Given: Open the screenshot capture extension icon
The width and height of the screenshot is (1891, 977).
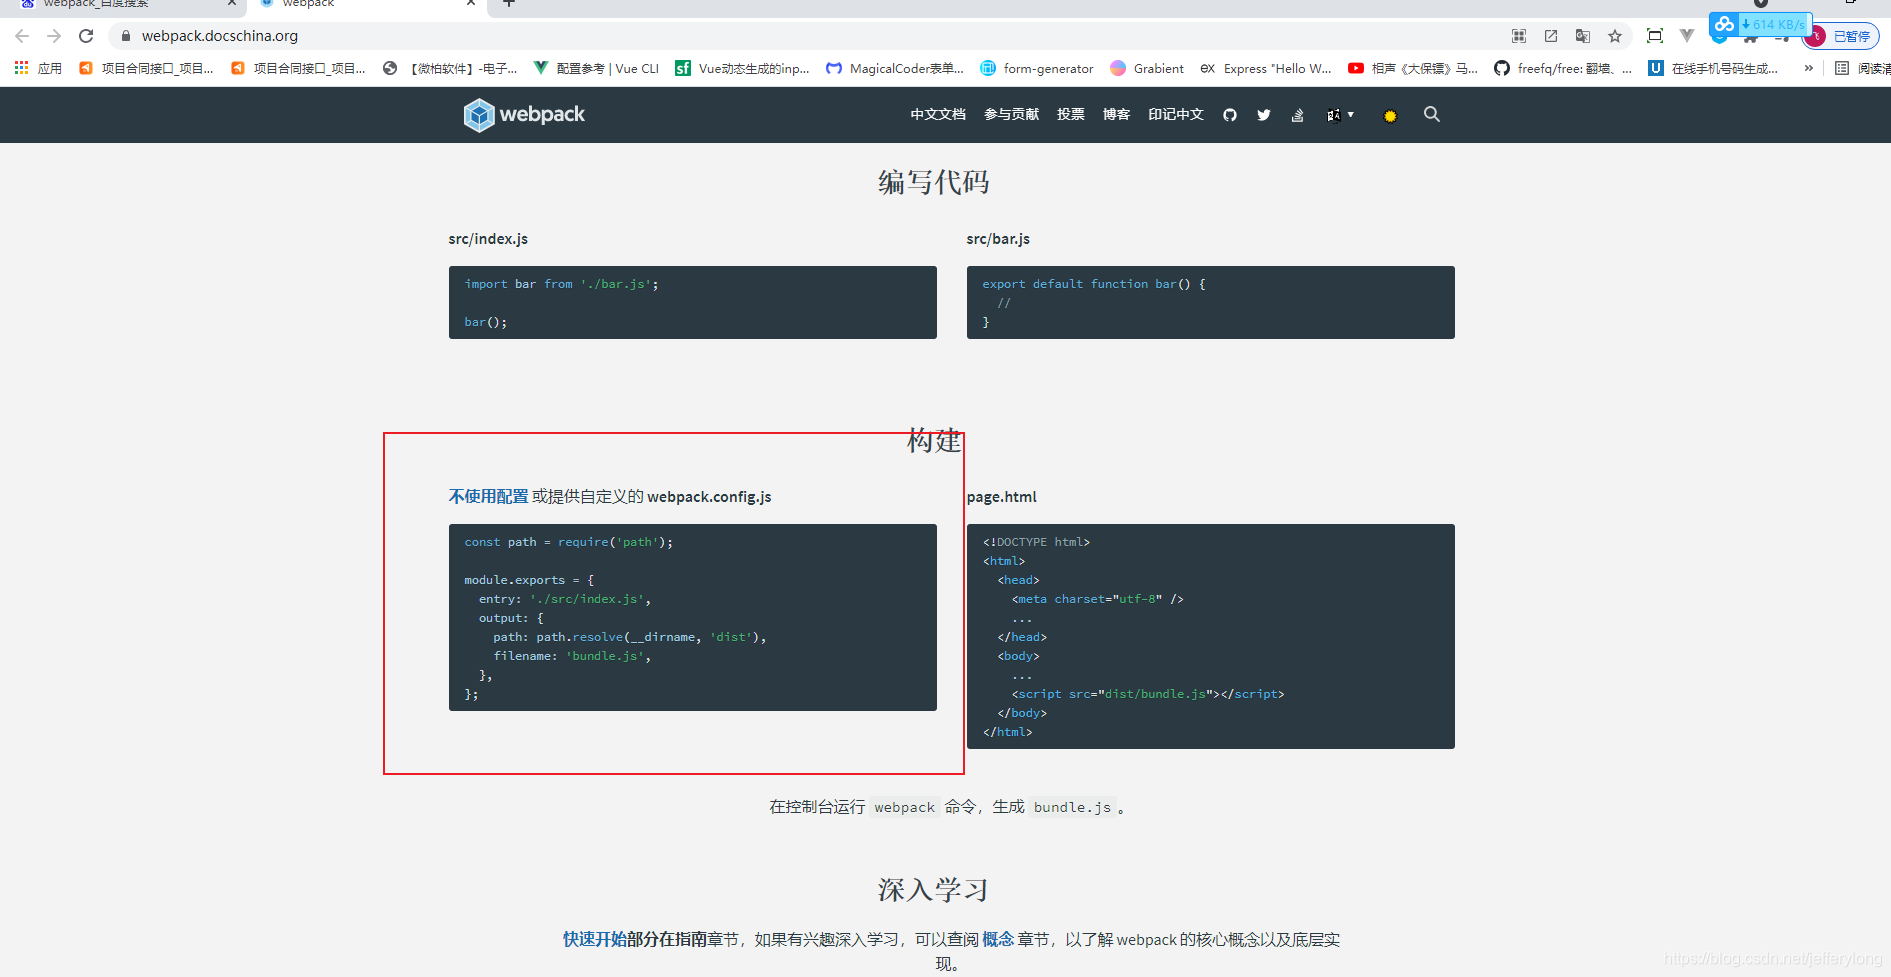Looking at the screenshot, I should coord(1655,36).
